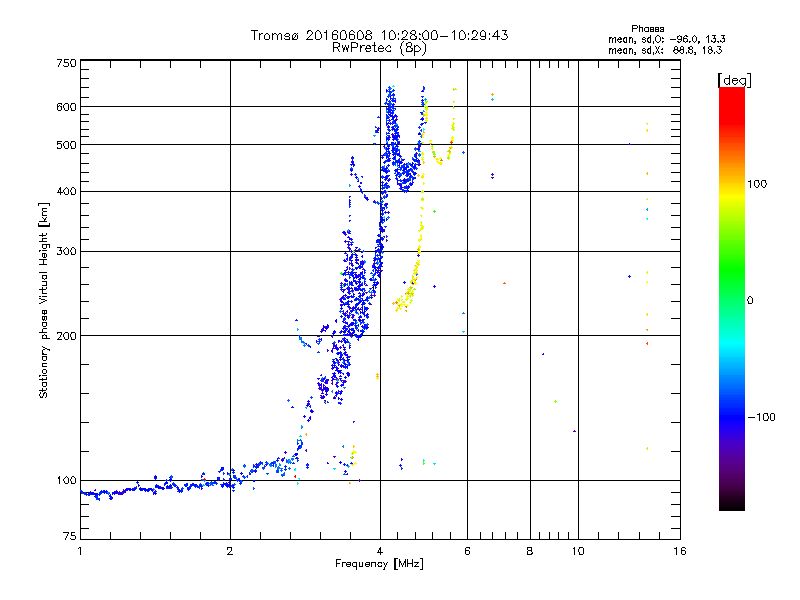Click the "Stationary phase Virtual Height [km]" axis label
800x600 pixels.
click(x=43, y=300)
